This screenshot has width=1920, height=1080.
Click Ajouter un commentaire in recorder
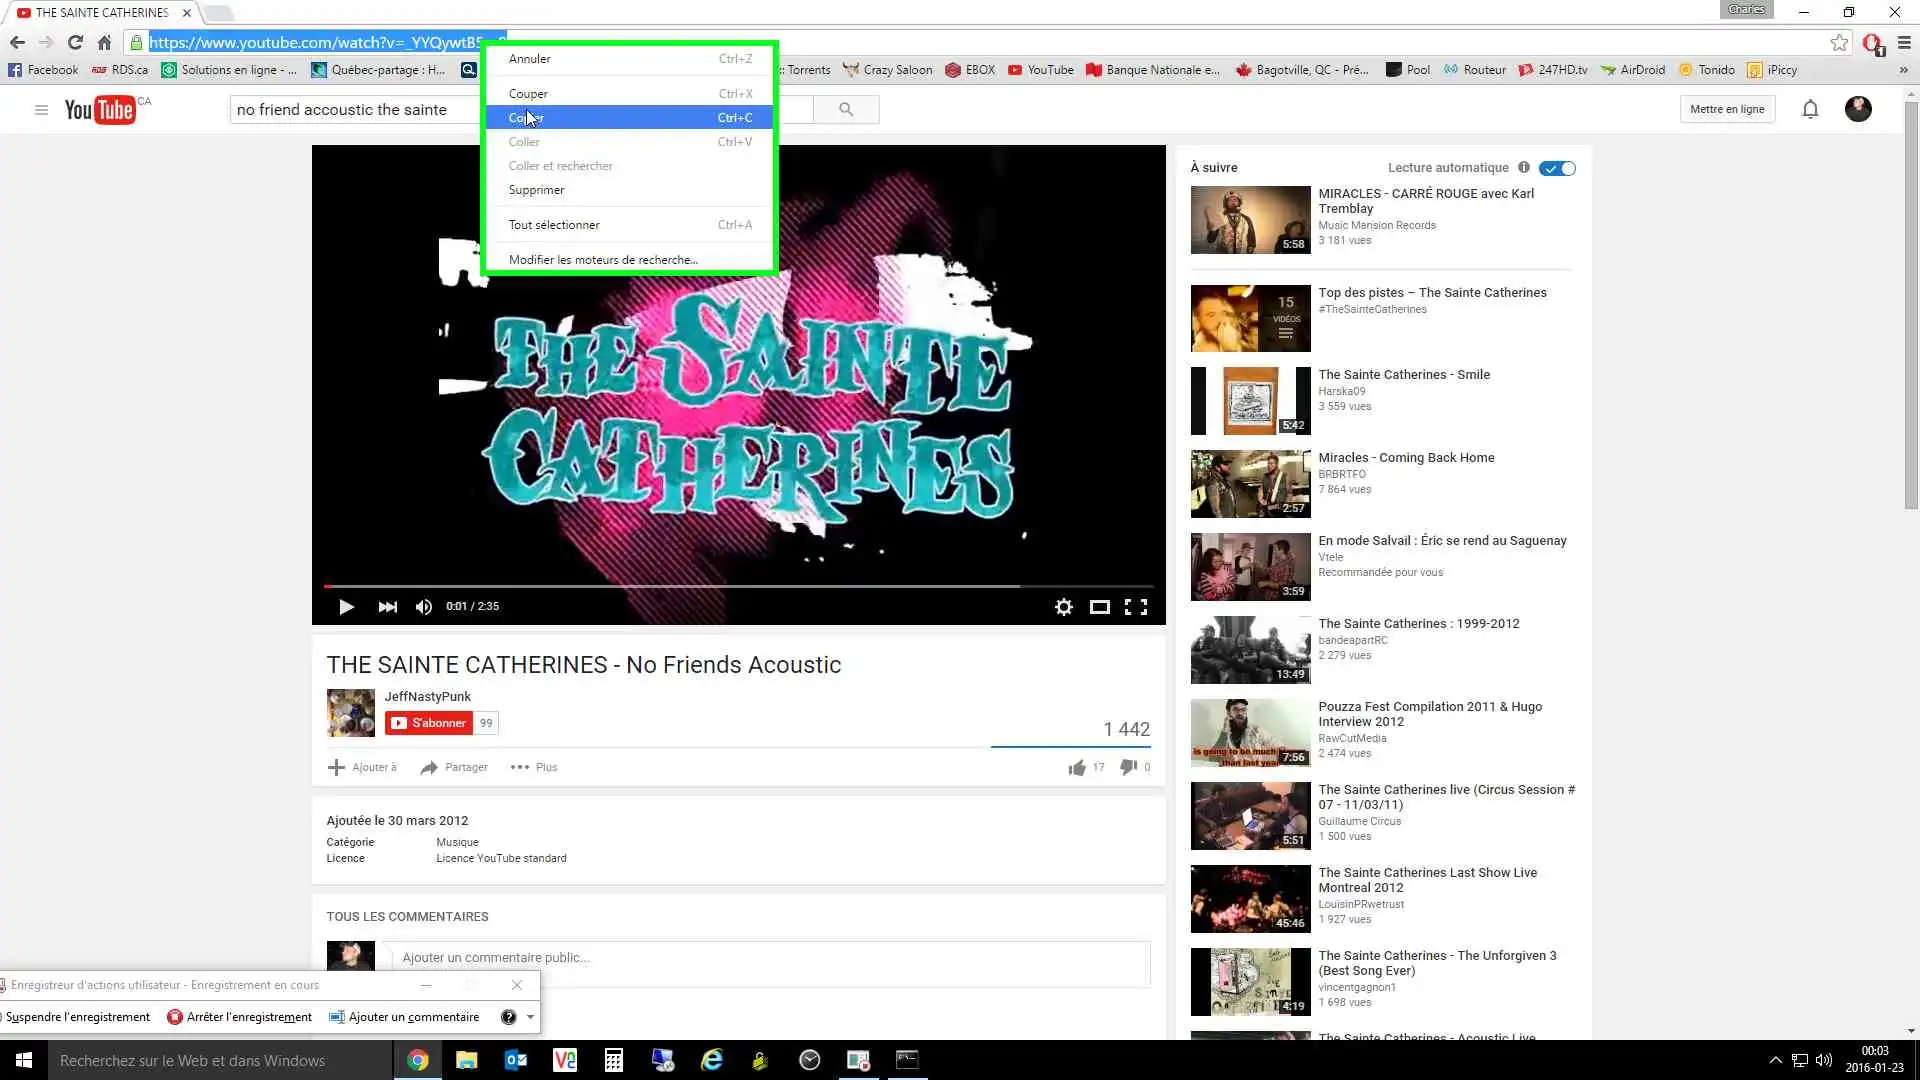pyautogui.click(x=404, y=1017)
